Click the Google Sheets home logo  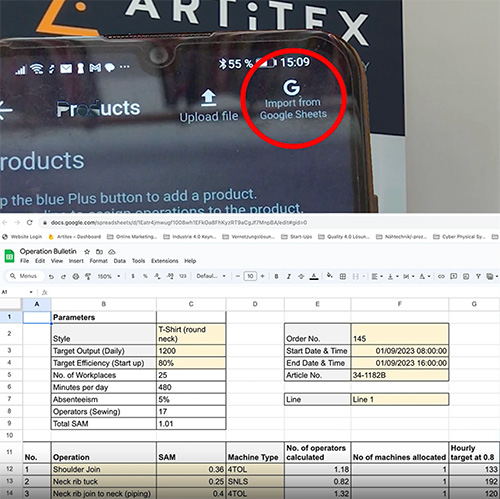point(9,256)
